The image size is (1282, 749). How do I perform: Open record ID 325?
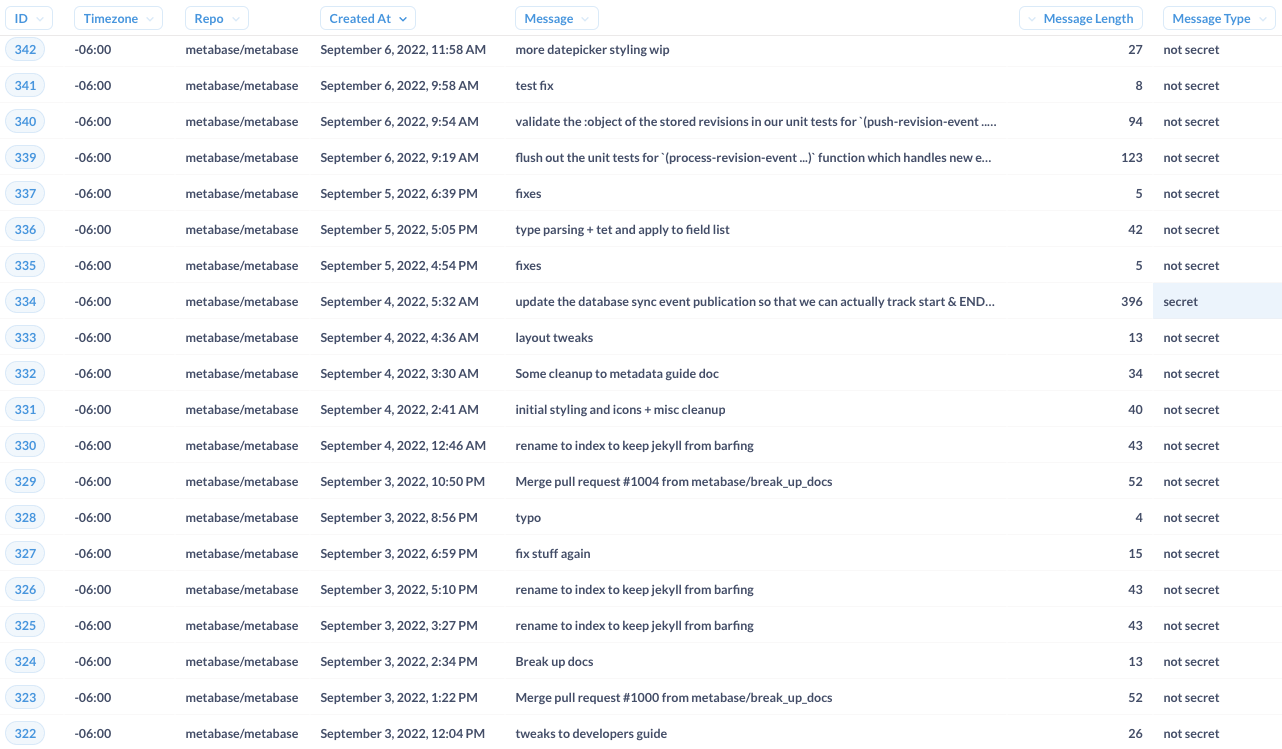pos(25,626)
